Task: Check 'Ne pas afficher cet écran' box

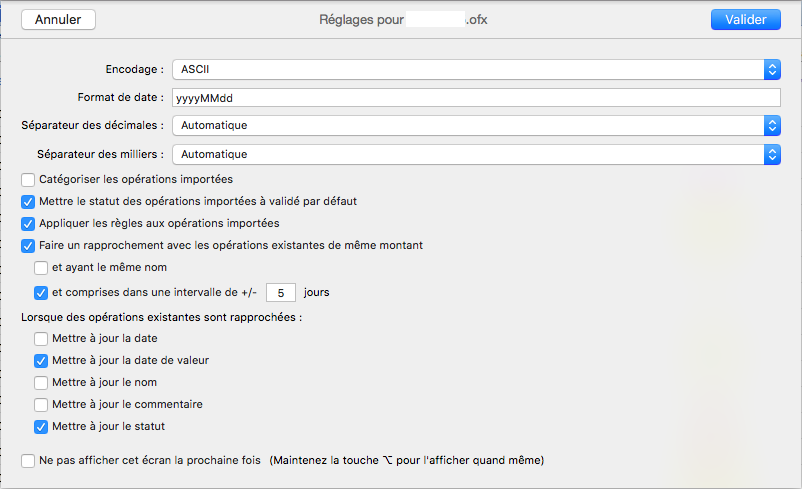Action: (28, 461)
